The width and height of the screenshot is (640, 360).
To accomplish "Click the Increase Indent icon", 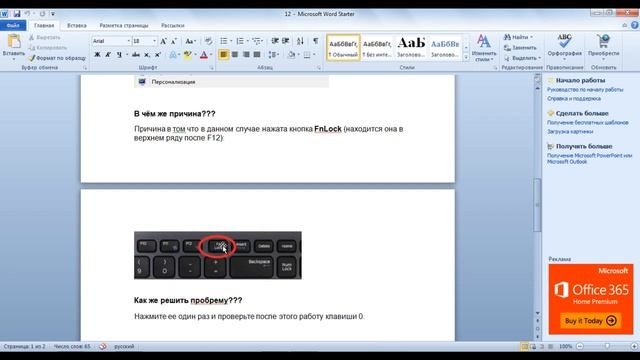I will pos(286,41).
